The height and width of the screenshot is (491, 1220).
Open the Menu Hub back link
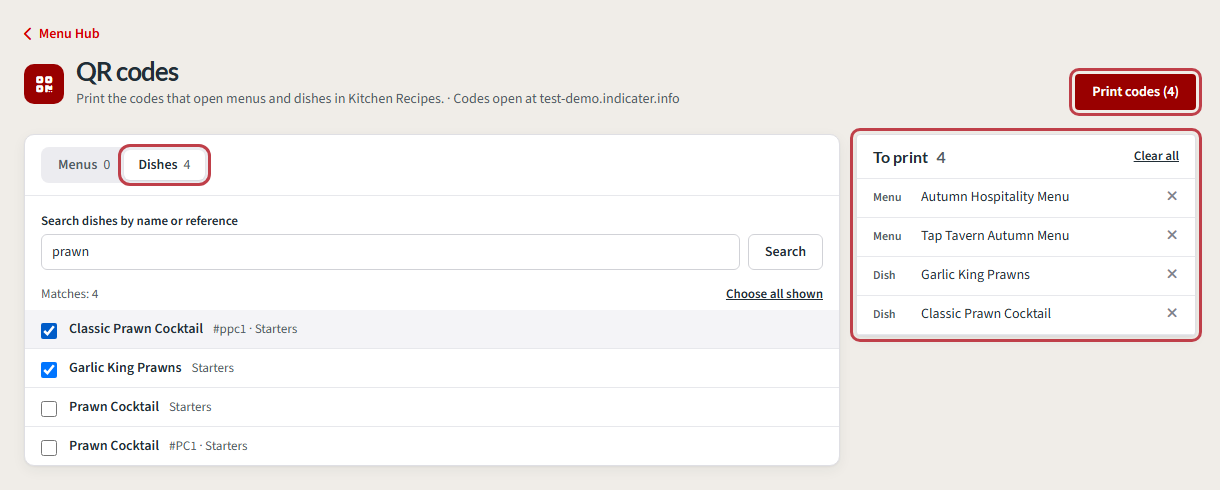click(x=61, y=34)
